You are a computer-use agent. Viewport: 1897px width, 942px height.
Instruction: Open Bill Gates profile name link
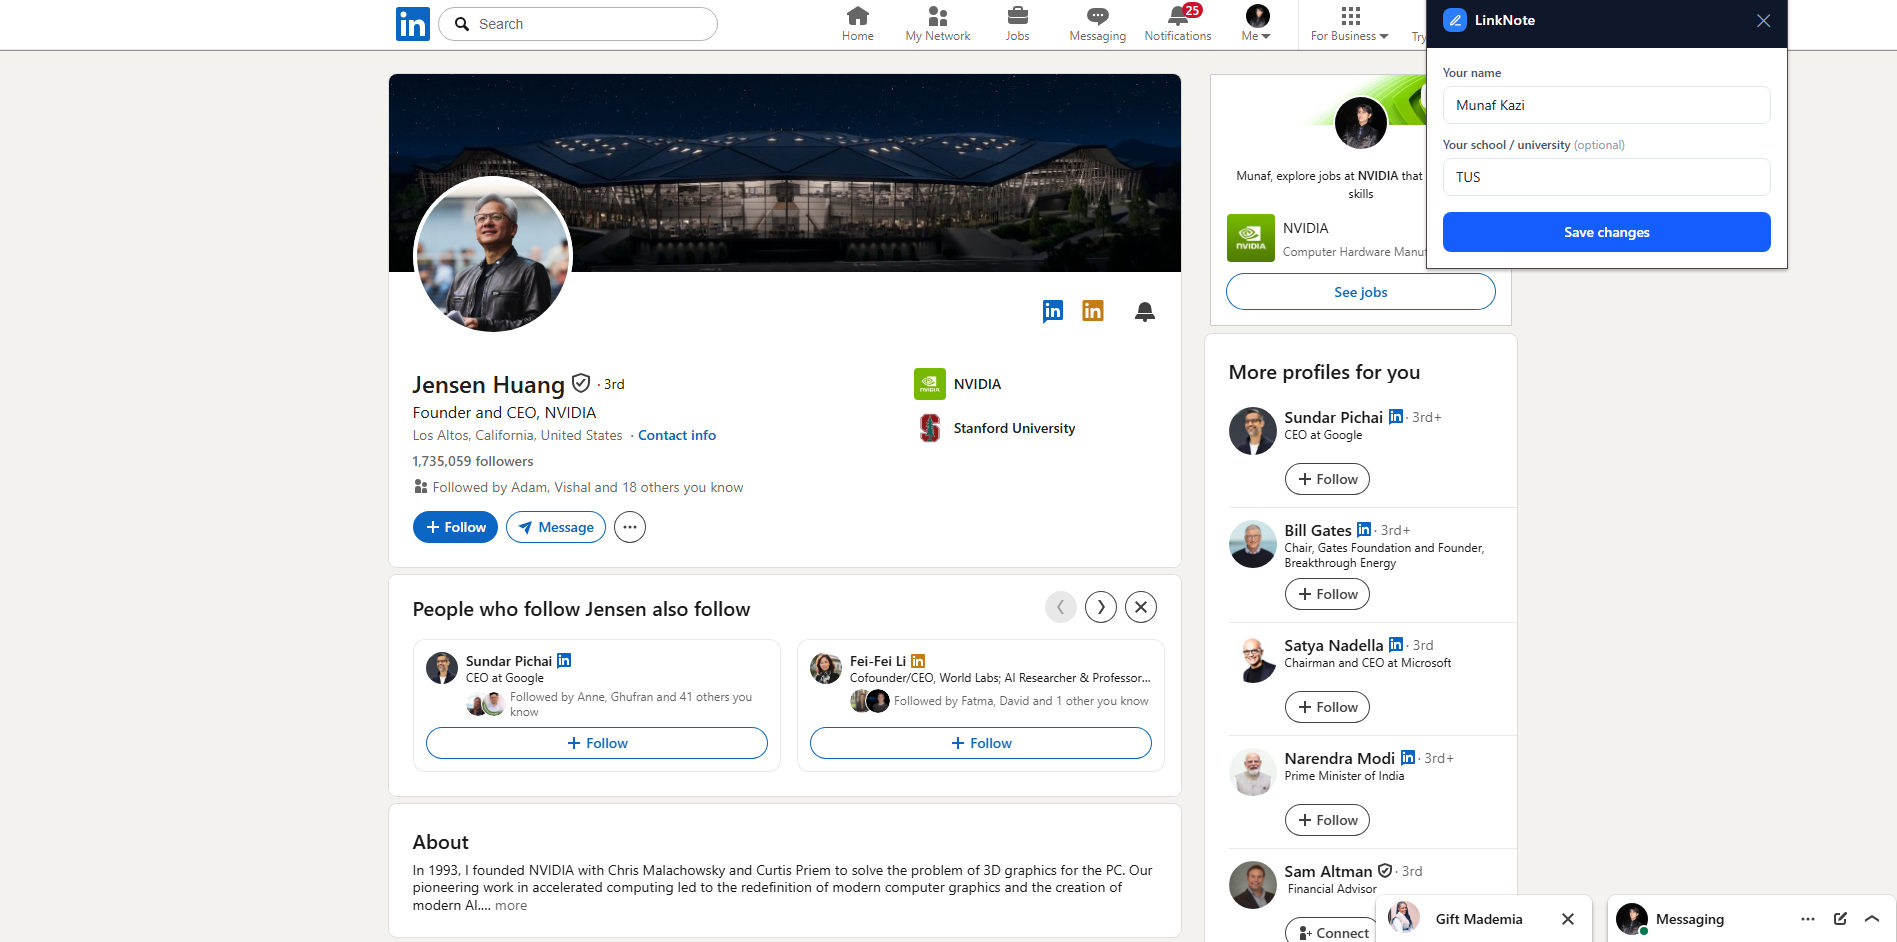tap(1318, 530)
